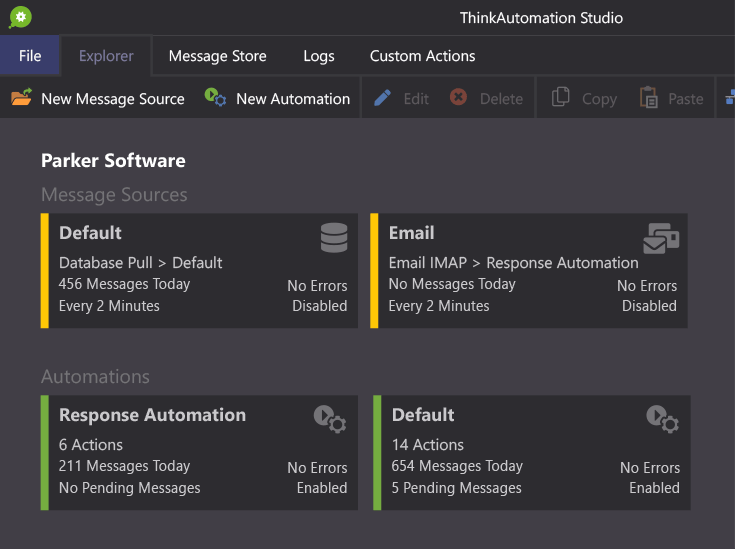Screen dimensions: 735x549
Task: Click '654 Messages Today' text
Action: 457,466
